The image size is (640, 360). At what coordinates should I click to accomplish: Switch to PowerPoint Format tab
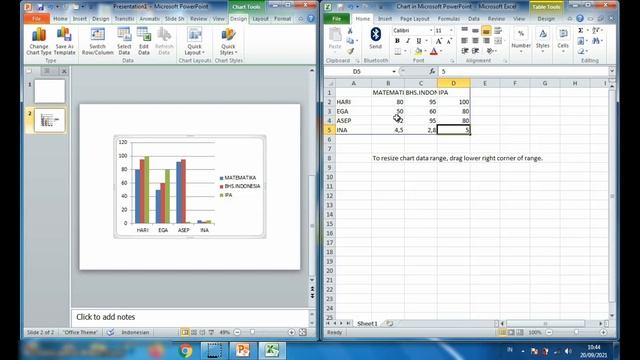tap(282, 19)
